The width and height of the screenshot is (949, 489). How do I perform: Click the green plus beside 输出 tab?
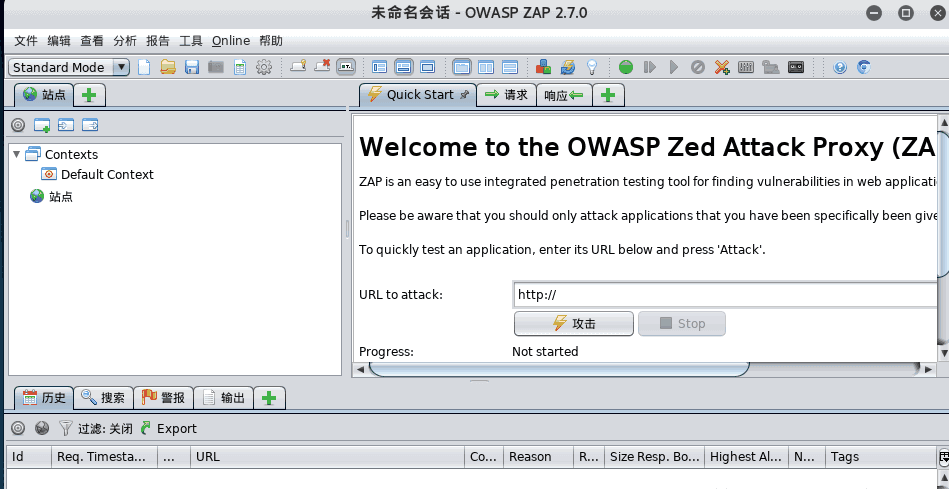click(x=269, y=398)
